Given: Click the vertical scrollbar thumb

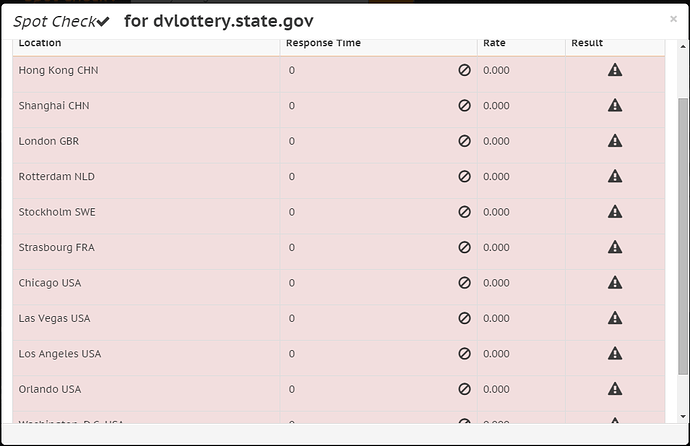Looking at the screenshot, I should pos(683,236).
